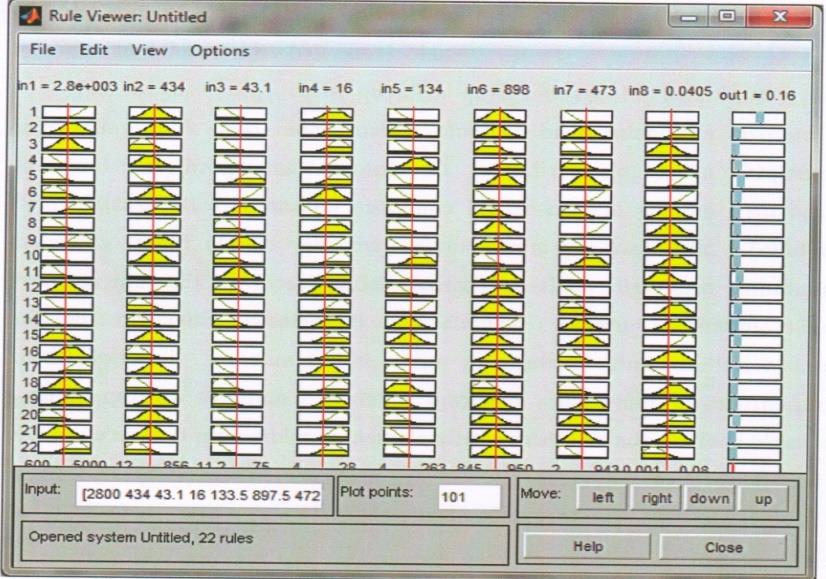Click the Move down button
826x579 pixels.
(x=709, y=498)
